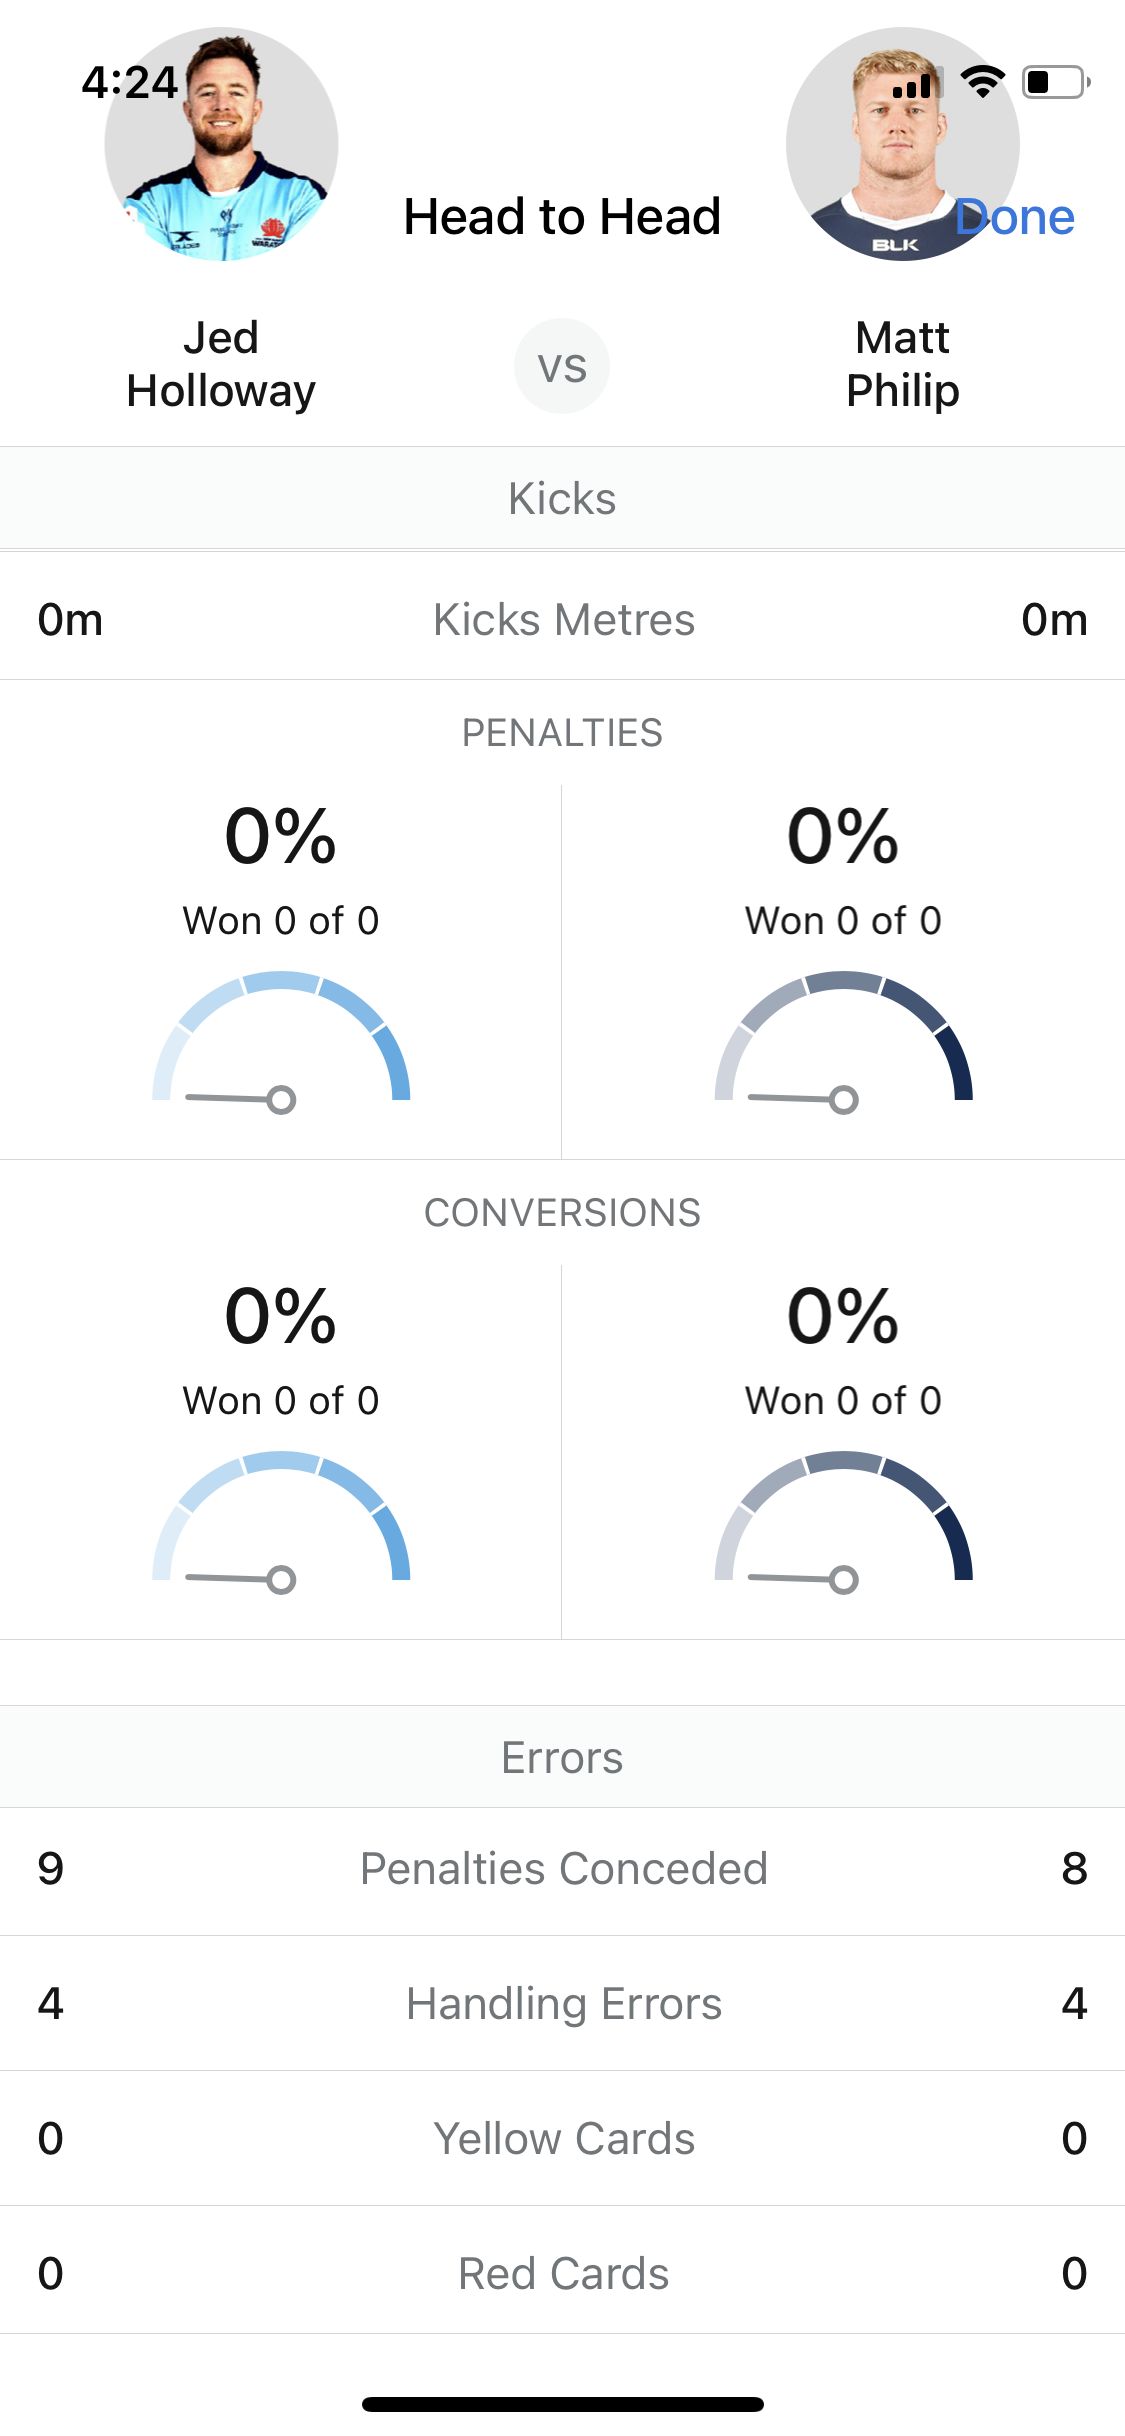Tap the Done button

1014,217
